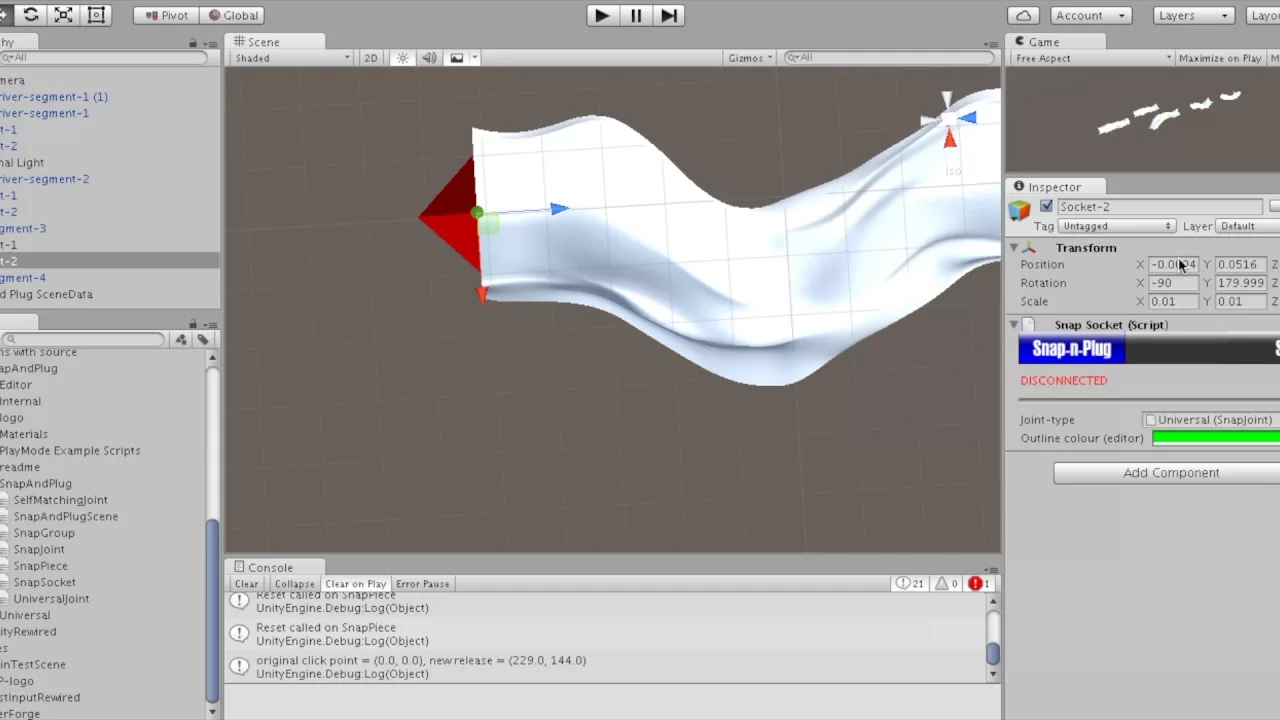Toggle Maximize on Play
The image size is (1280, 720).
1220,58
